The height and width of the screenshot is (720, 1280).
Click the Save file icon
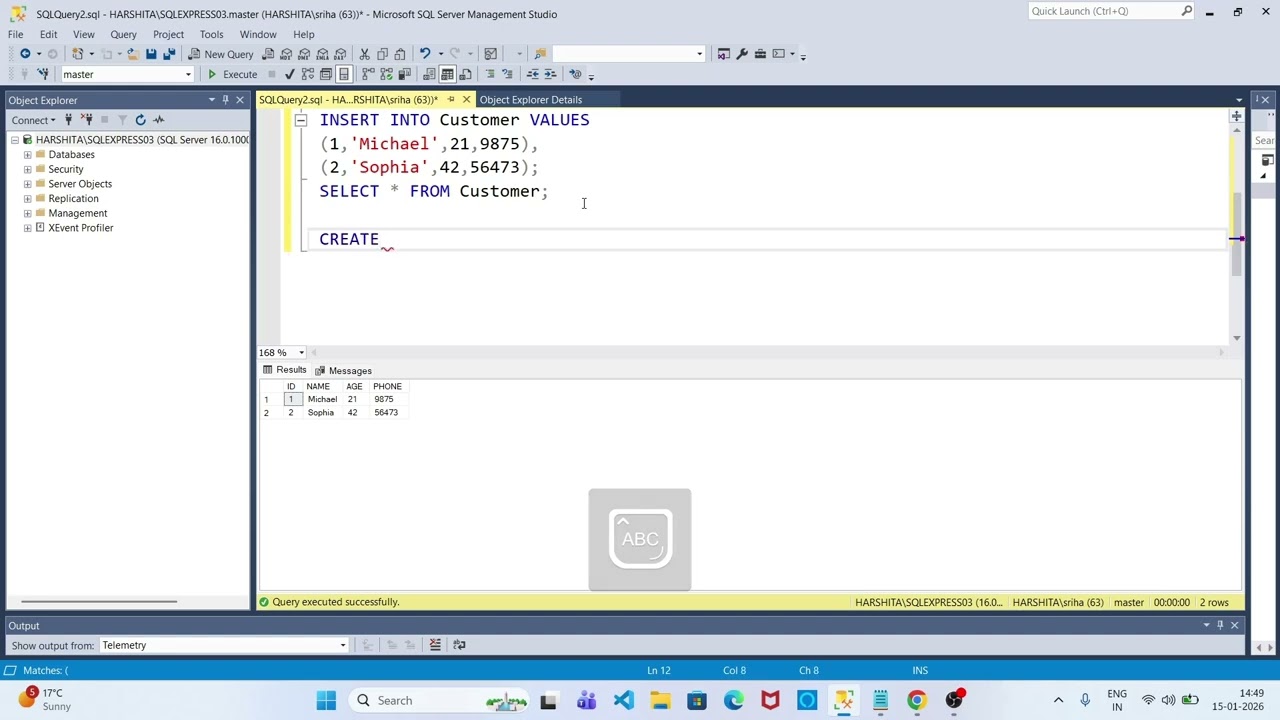(x=151, y=54)
